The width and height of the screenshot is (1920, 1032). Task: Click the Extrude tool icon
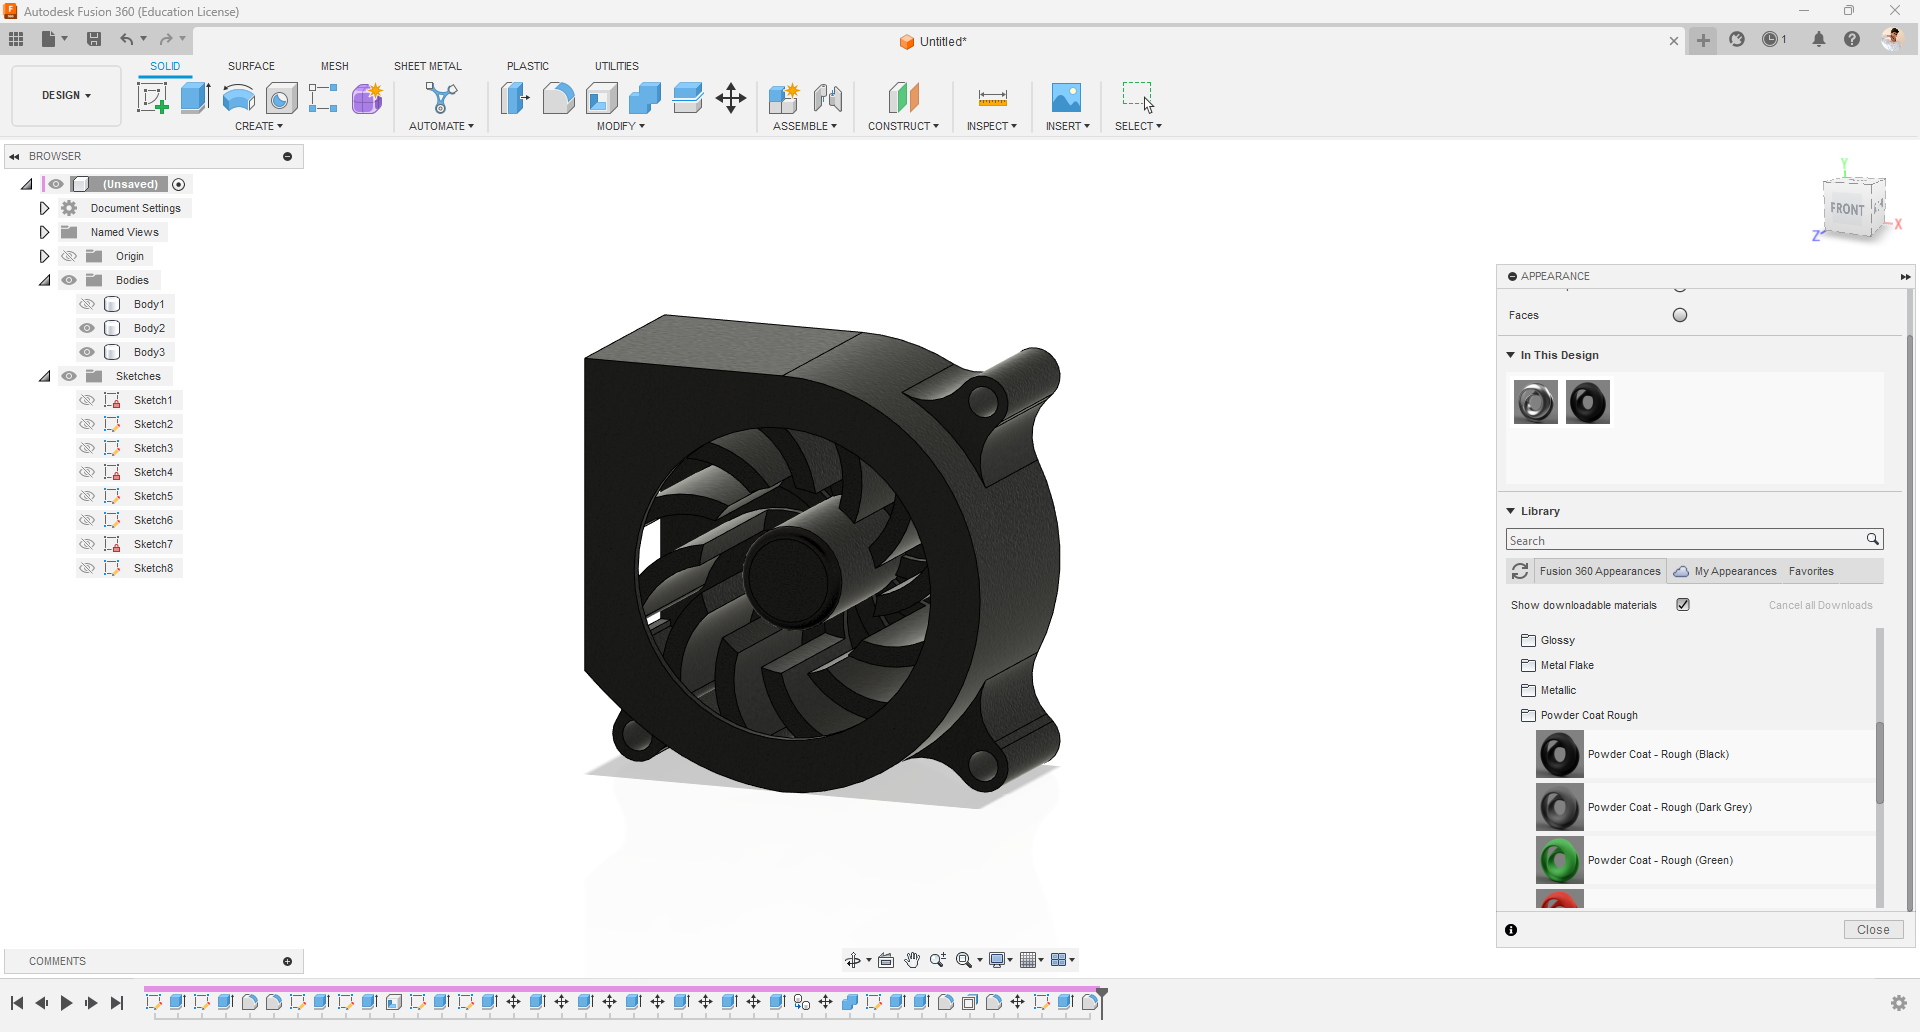[196, 98]
